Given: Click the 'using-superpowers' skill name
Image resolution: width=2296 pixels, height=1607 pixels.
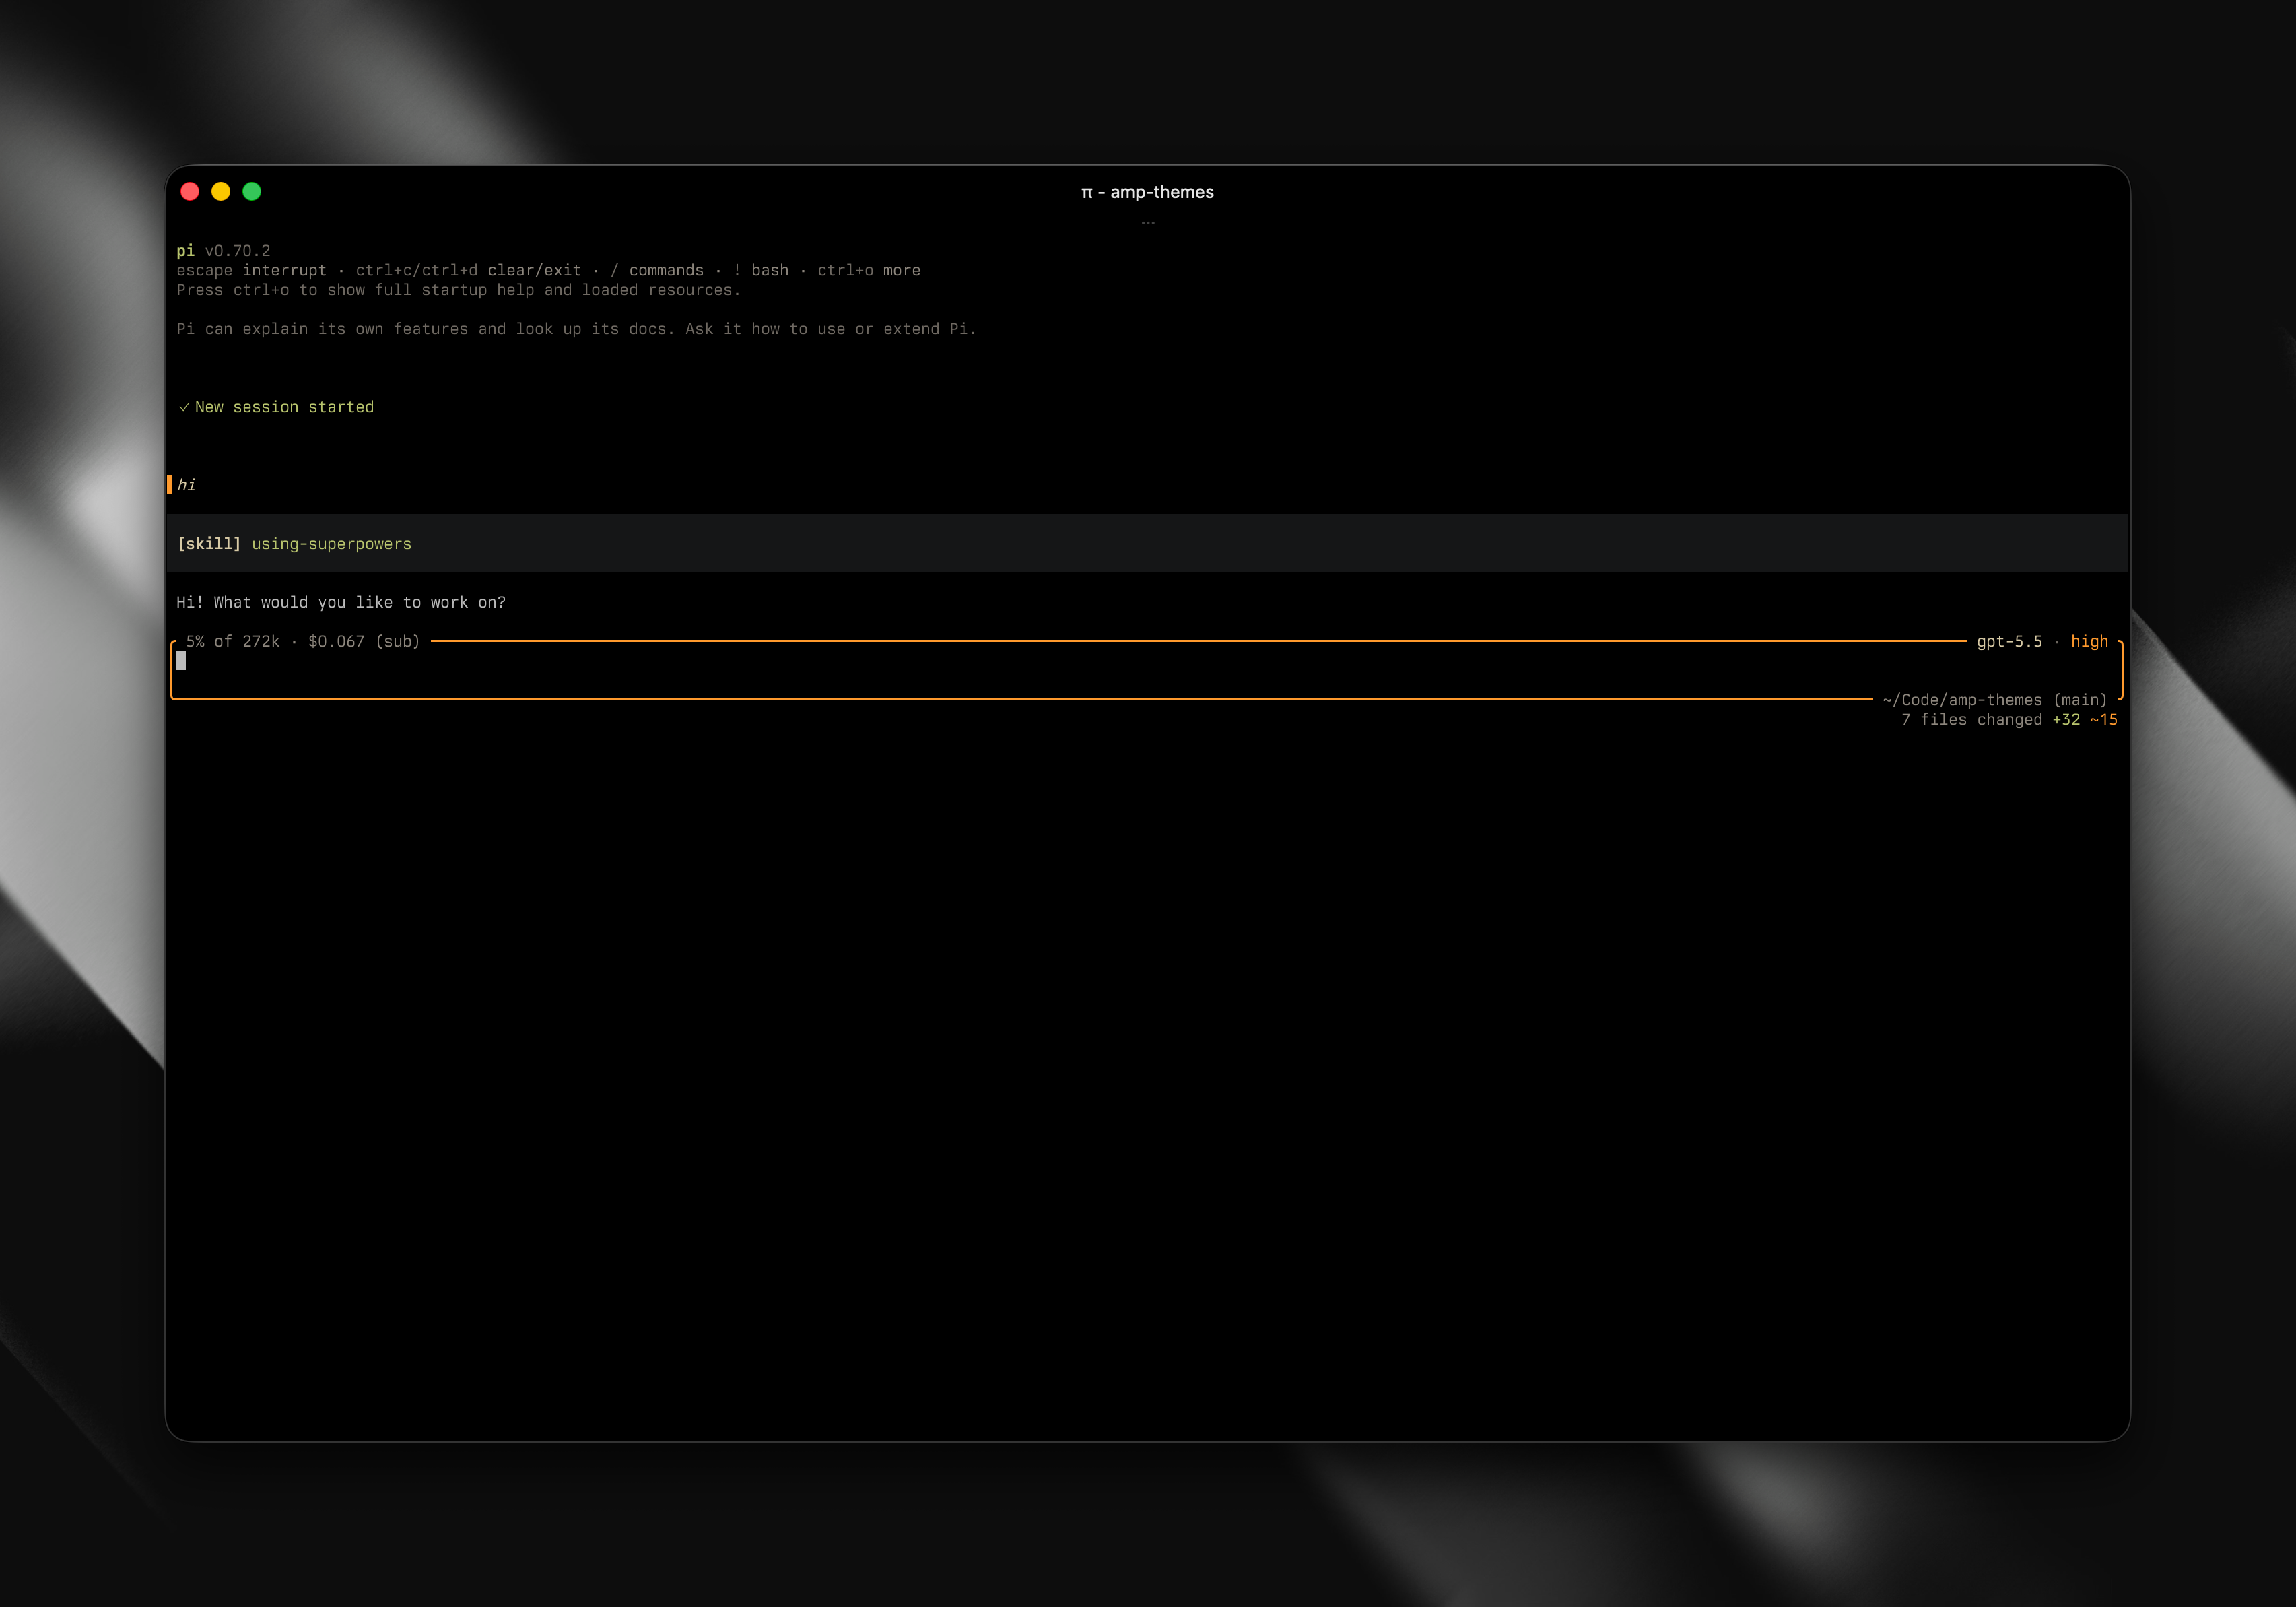Looking at the screenshot, I should pyautogui.click(x=331, y=544).
